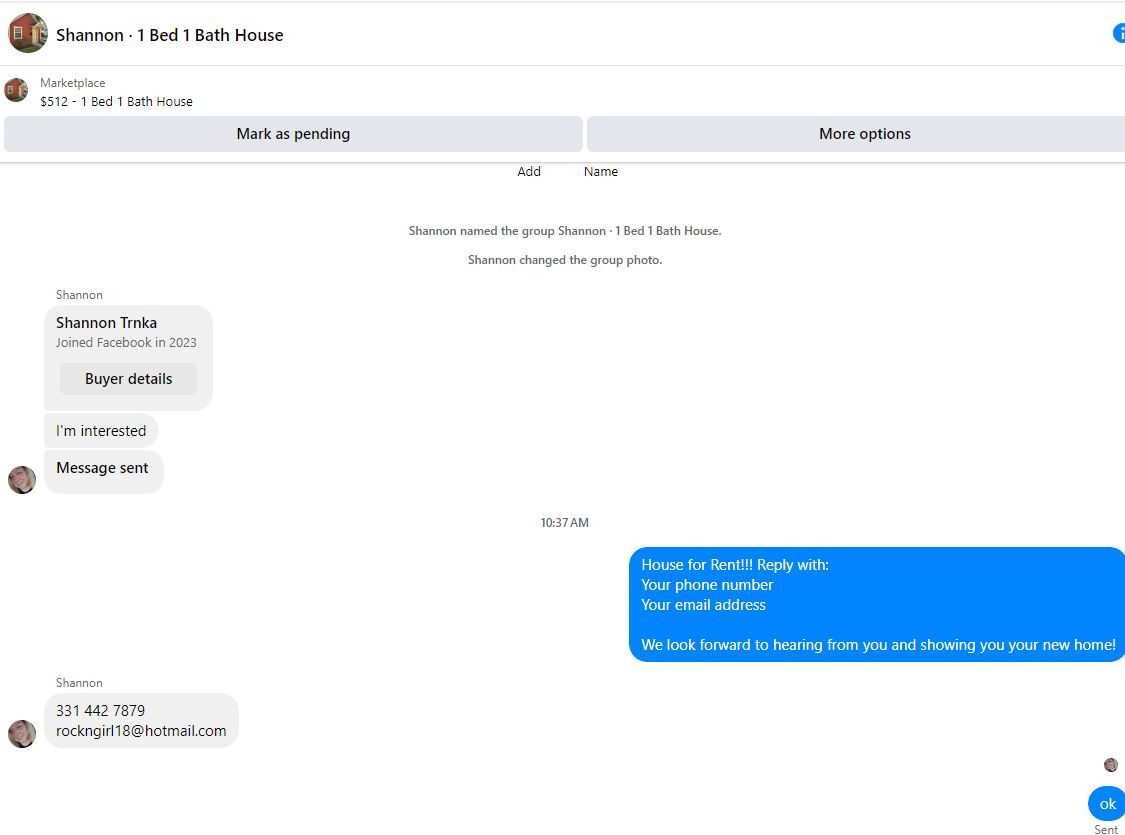View Buyer details for Shannon Trnka
This screenshot has width=1125, height=835.
tap(128, 379)
